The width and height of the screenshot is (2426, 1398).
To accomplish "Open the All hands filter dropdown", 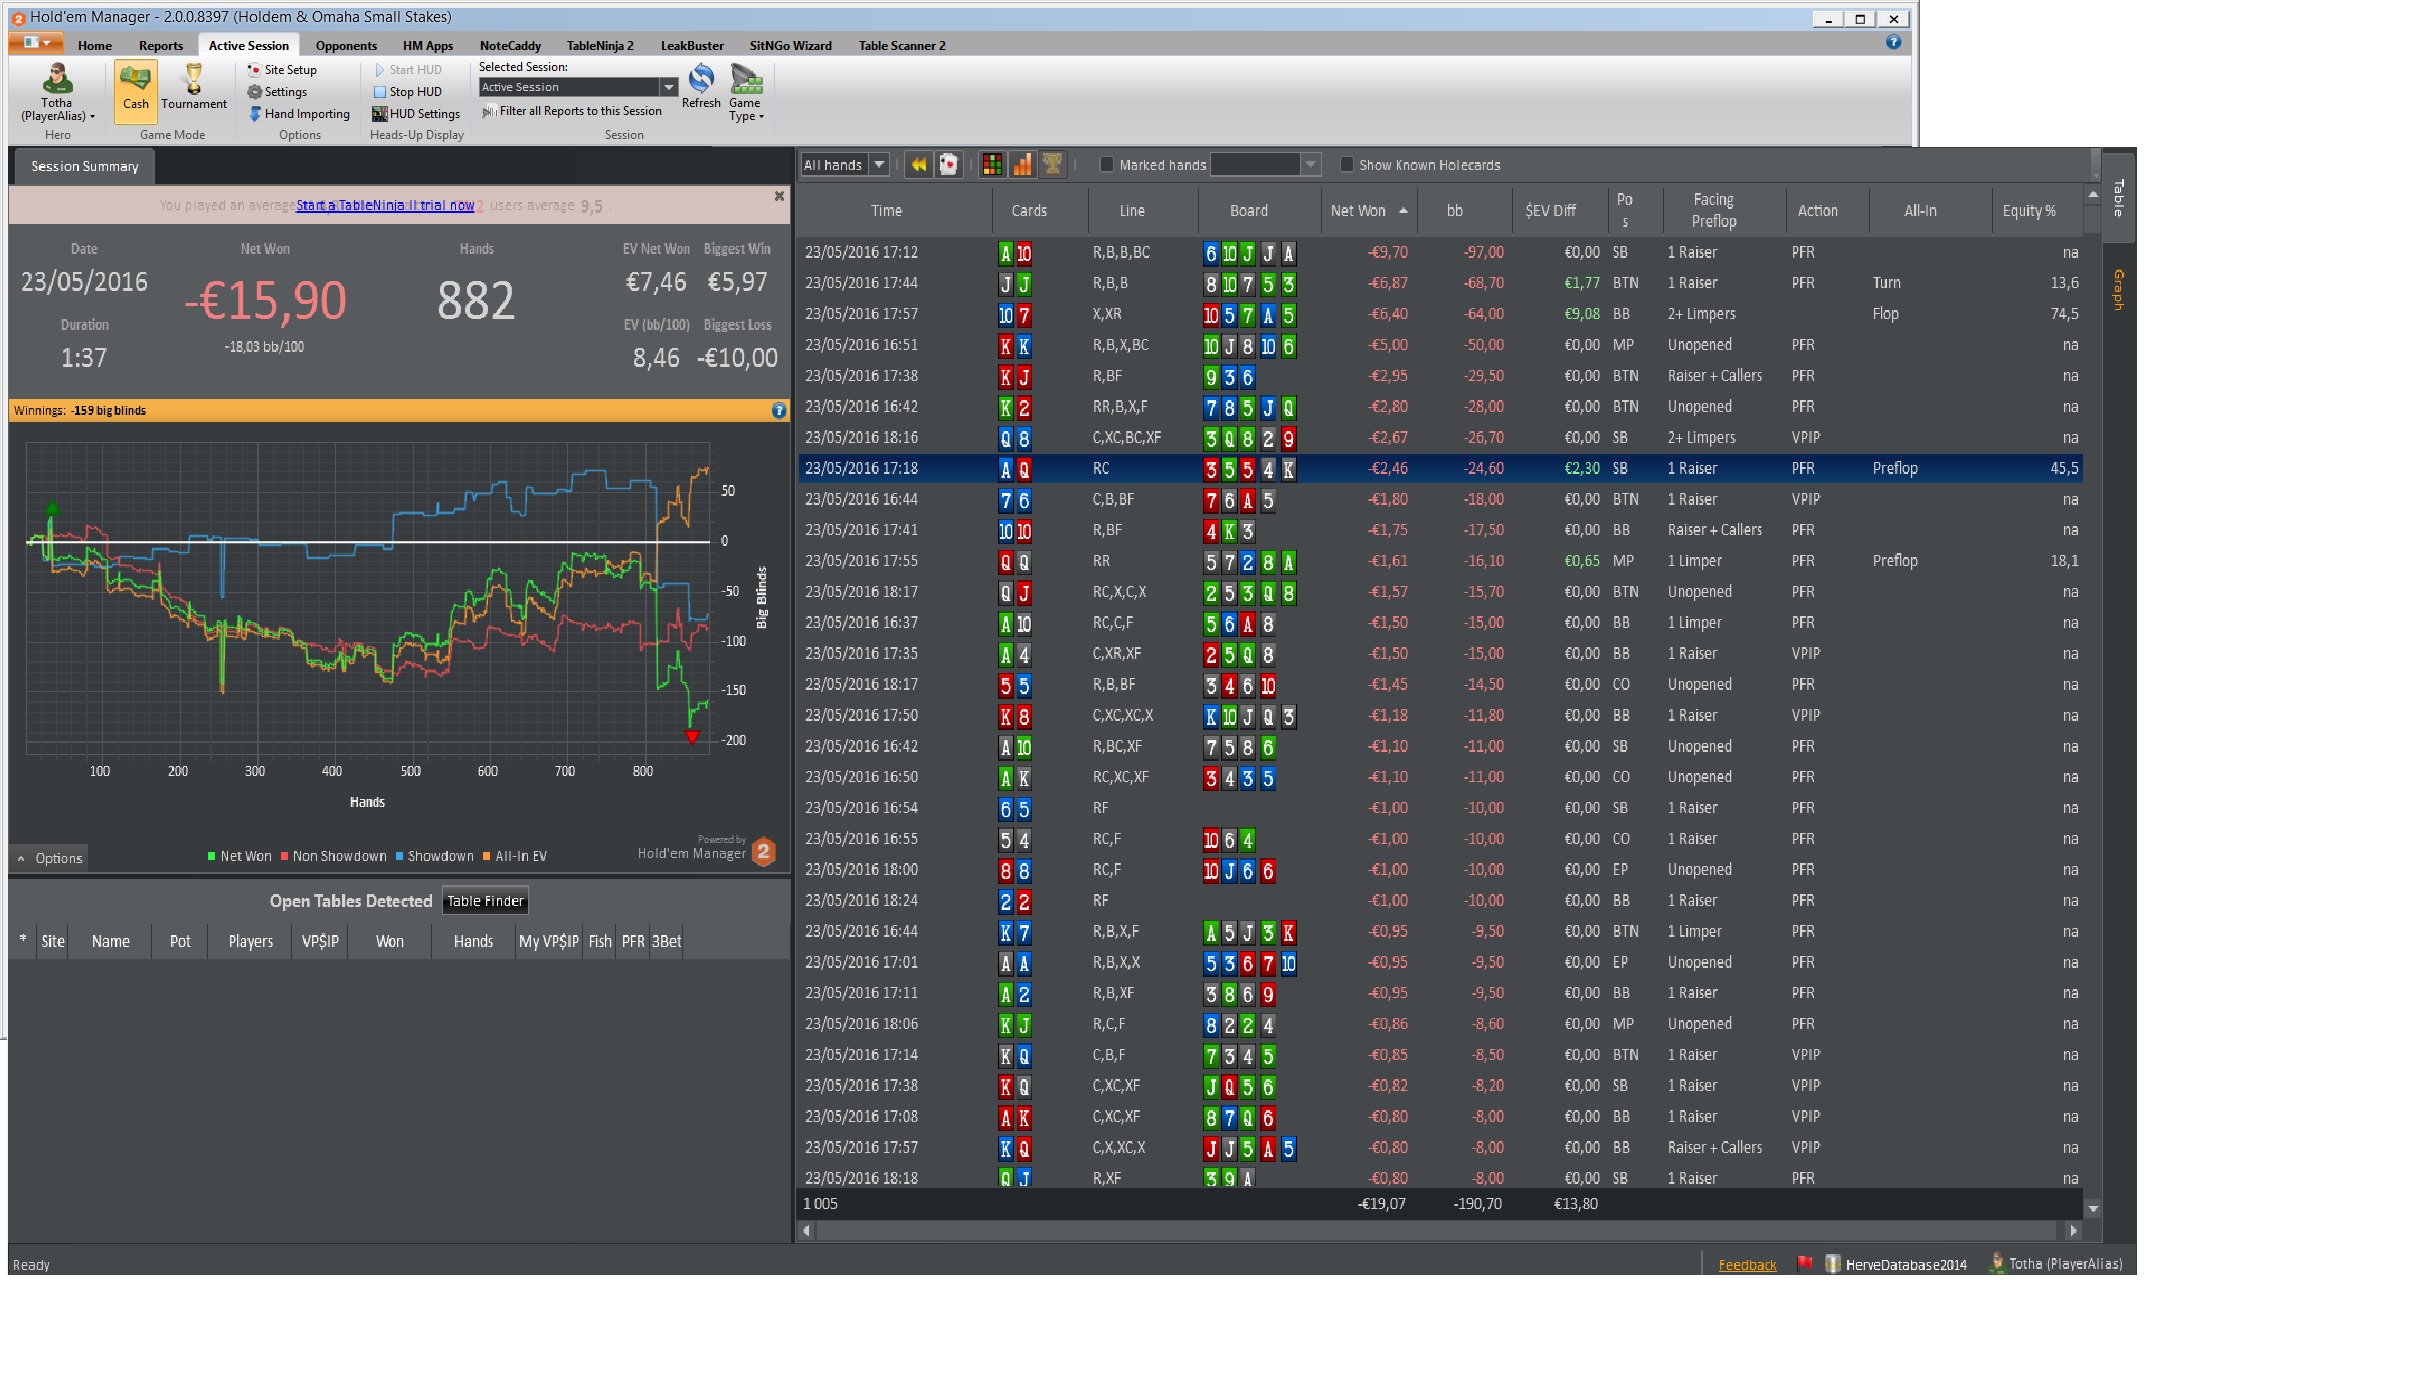I will click(878, 165).
